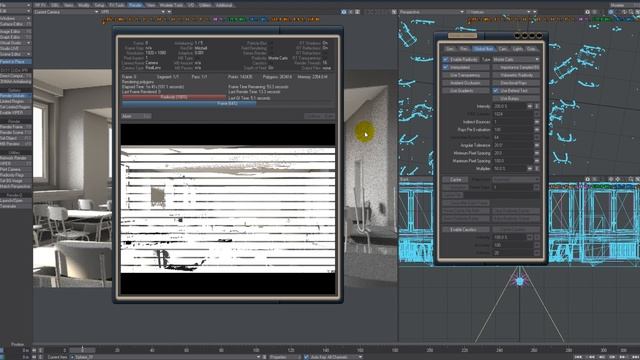Open the Surface Editor from the left sidebar
The height and width of the screenshot is (360, 640).
16,24
